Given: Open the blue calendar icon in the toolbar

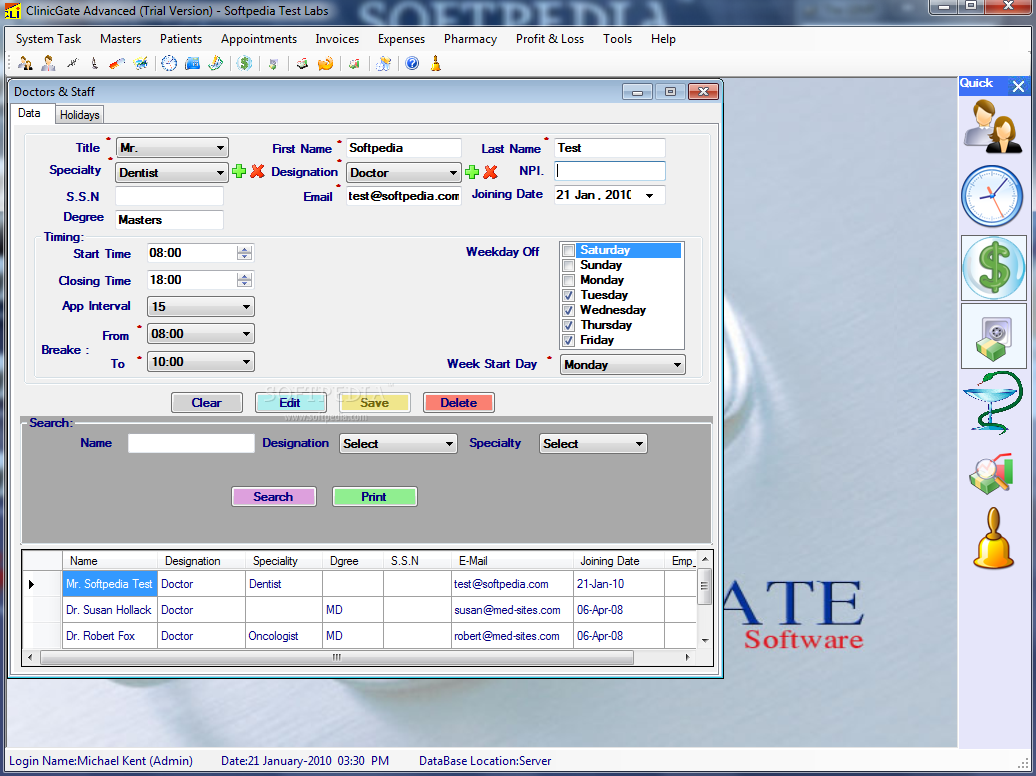Looking at the screenshot, I should (192, 63).
